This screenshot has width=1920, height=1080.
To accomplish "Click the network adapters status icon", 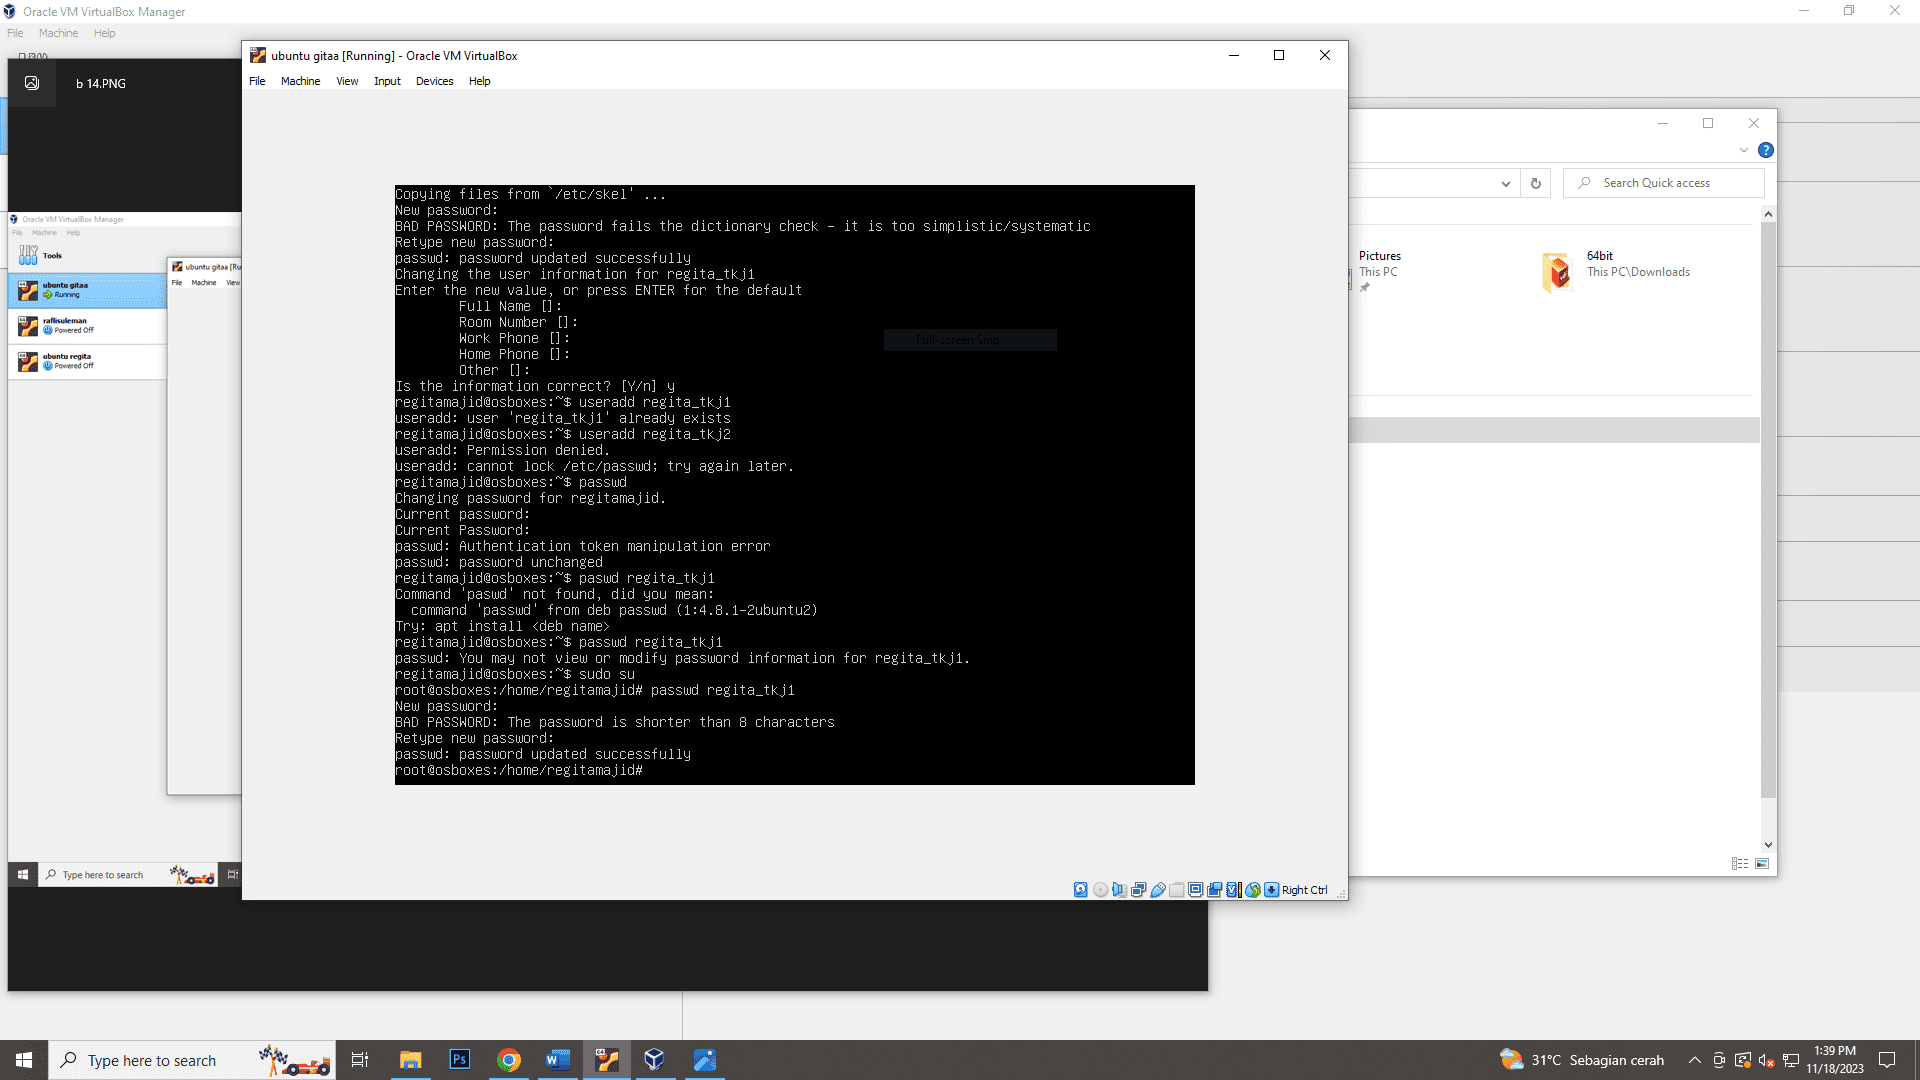I will click(1138, 890).
